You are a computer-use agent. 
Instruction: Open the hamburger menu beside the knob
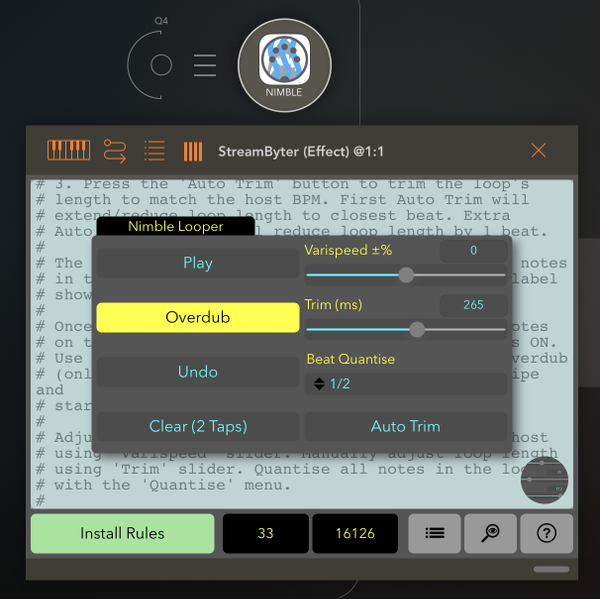[205, 65]
